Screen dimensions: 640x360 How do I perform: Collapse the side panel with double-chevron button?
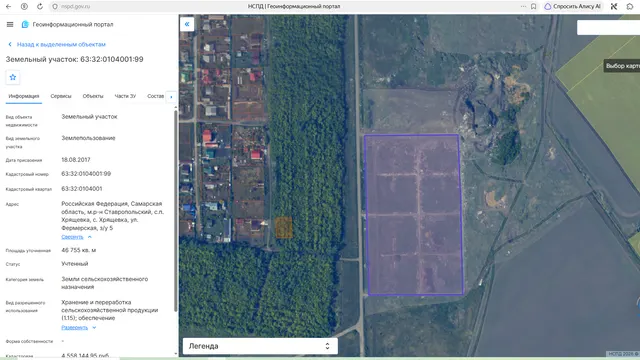point(187,24)
